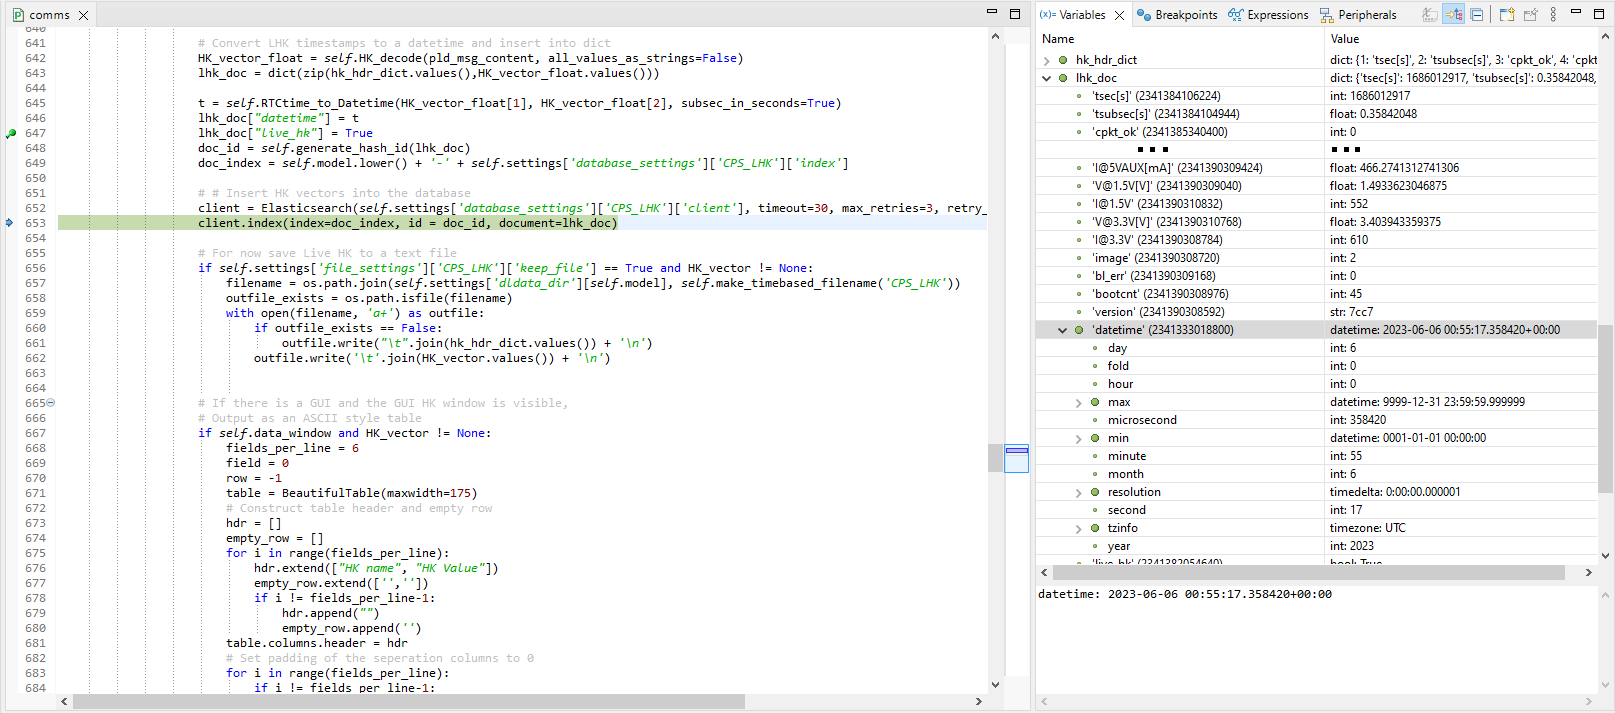1615x713 pixels.
Task: Open the Variables View Menu
Action: pyautogui.click(x=1553, y=14)
